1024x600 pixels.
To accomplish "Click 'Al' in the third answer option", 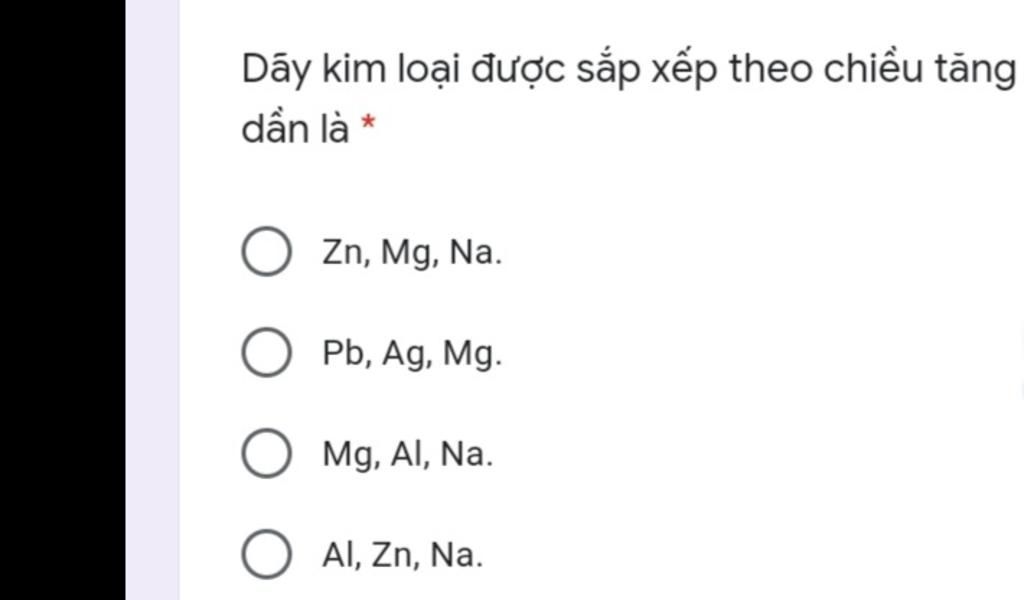I will 407,455.
